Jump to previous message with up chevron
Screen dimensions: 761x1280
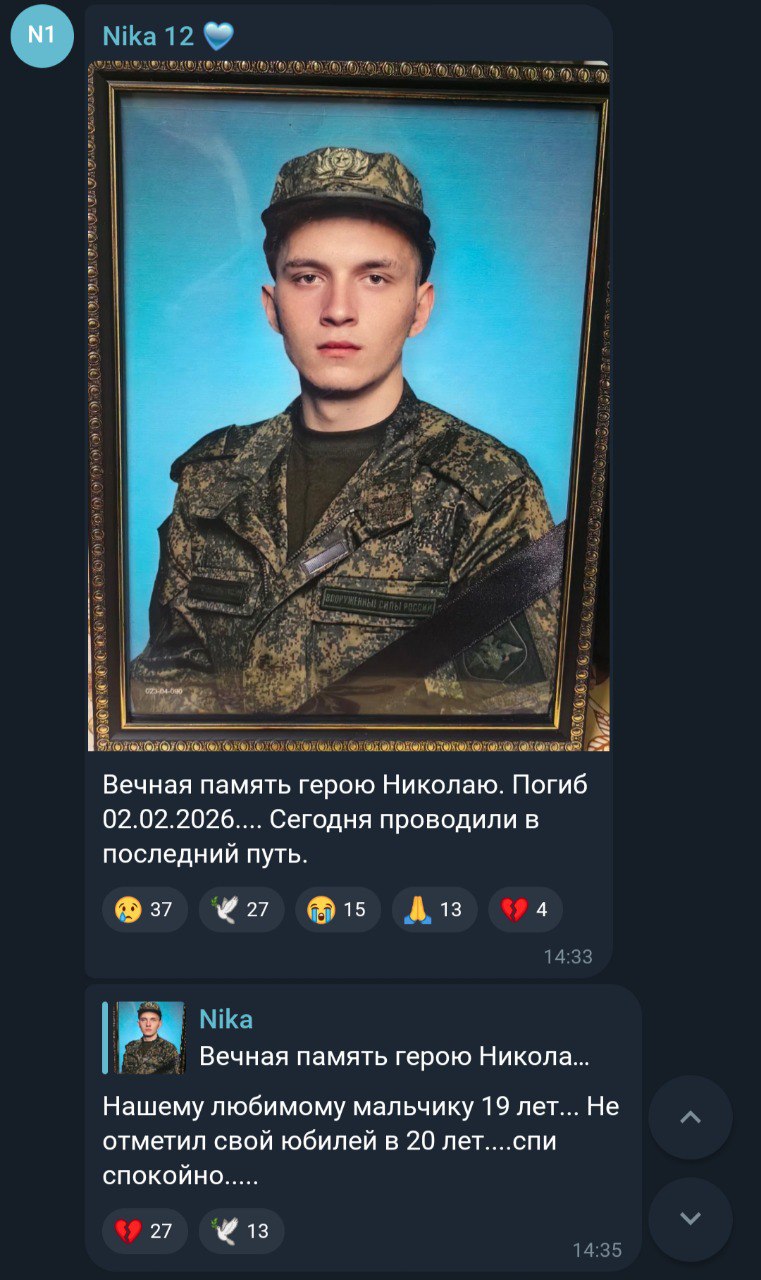click(690, 1118)
